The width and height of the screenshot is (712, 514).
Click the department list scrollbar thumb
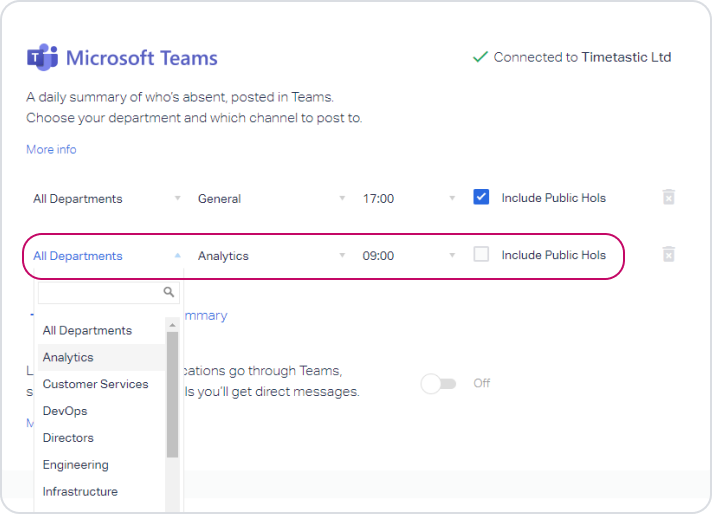tap(172, 395)
